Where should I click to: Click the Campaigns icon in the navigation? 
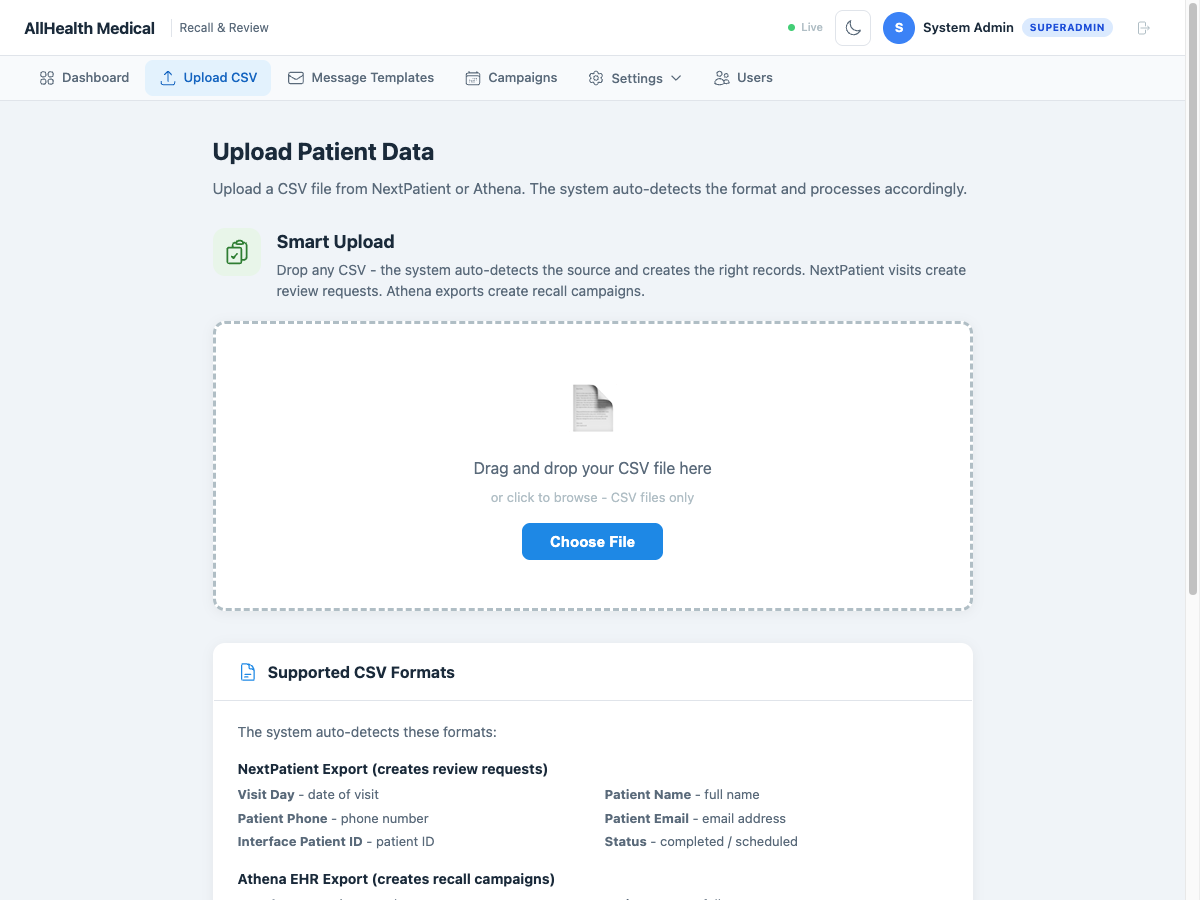tap(471, 77)
